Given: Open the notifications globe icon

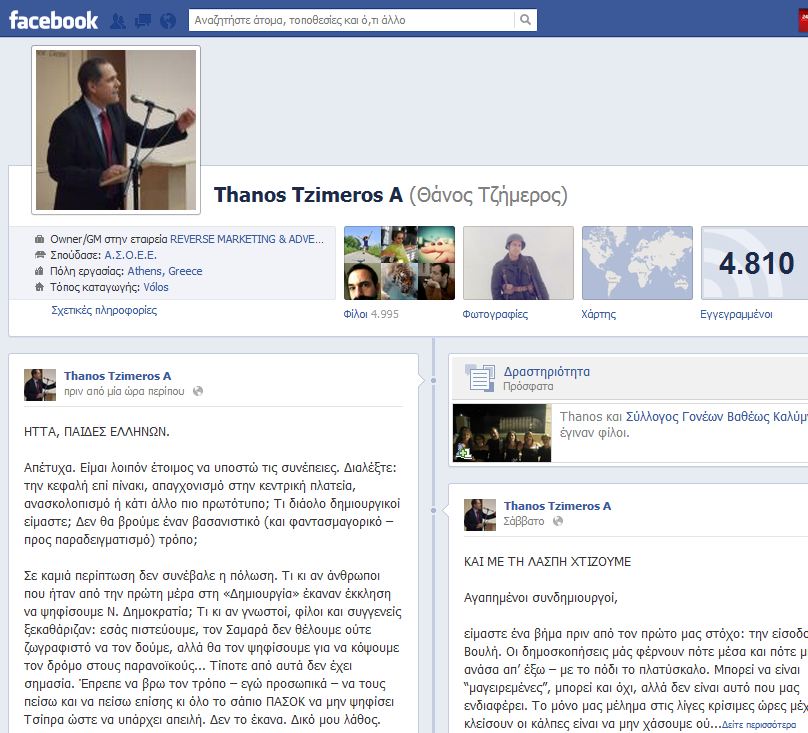Looking at the screenshot, I should (x=167, y=20).
